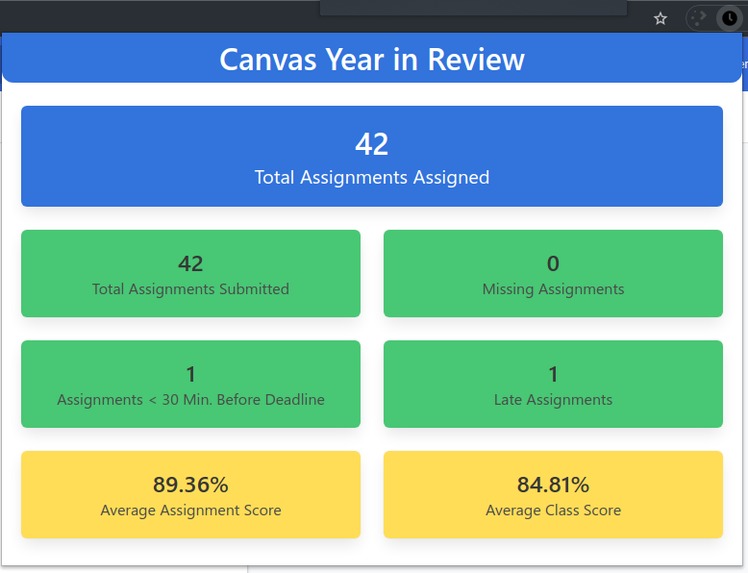748x573 pixels.
Task: Click the bookmark star icon
Action: click(x=660, y=19)
